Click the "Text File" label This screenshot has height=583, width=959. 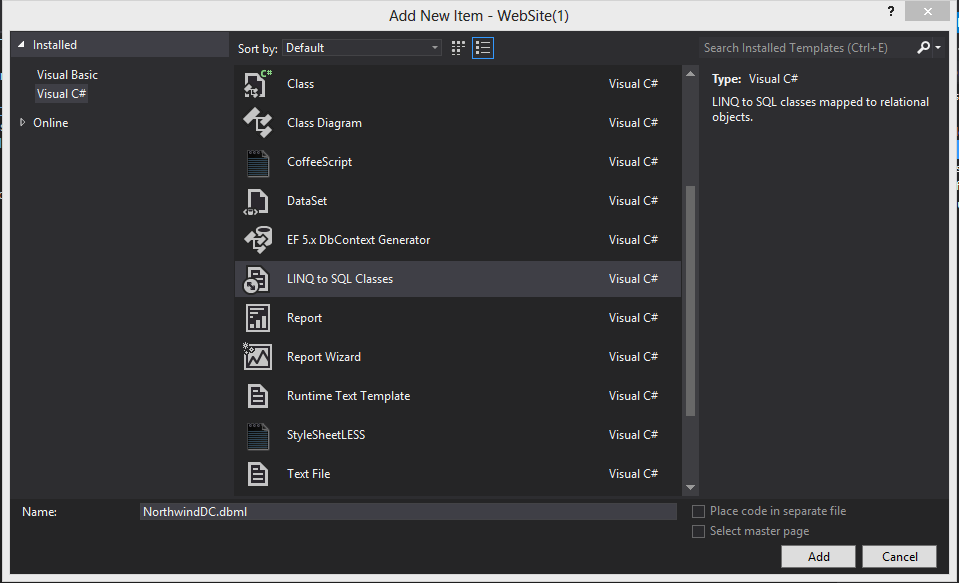308,474
